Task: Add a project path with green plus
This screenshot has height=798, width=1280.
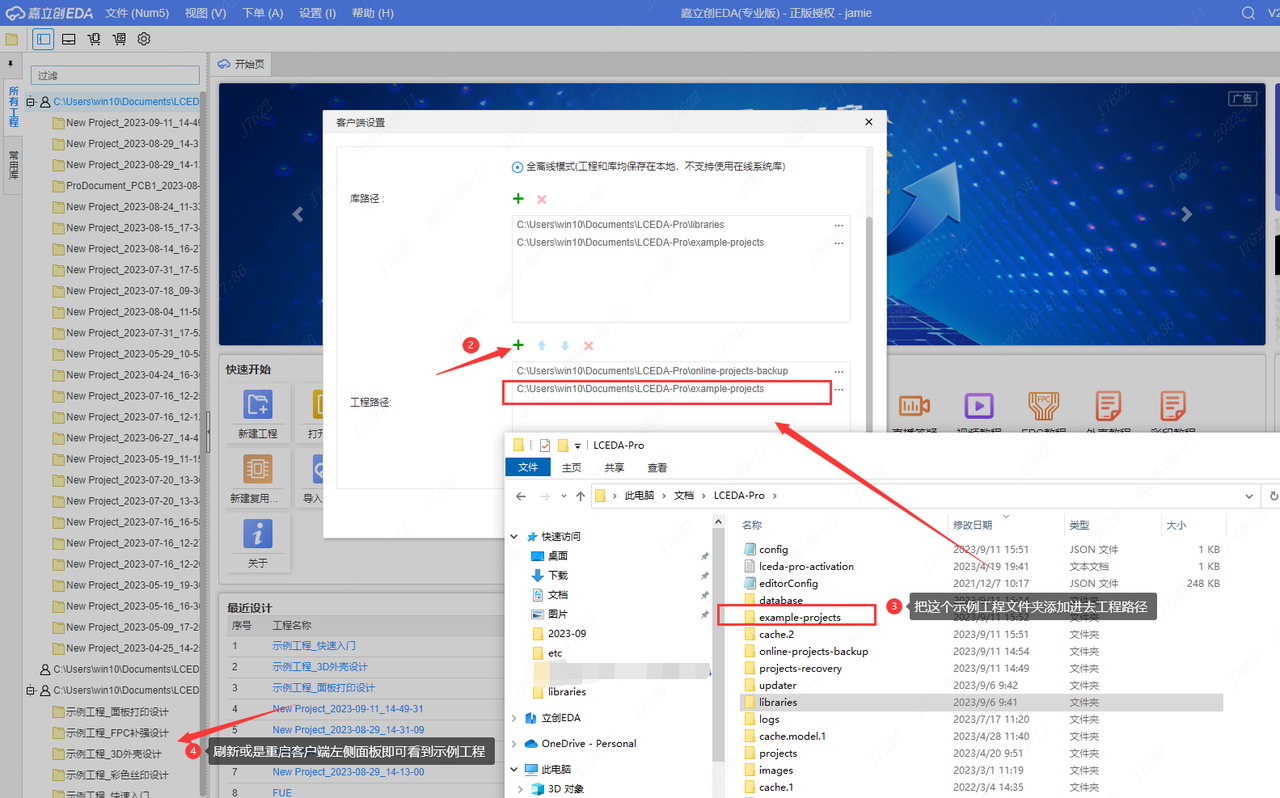Action: 518,346
